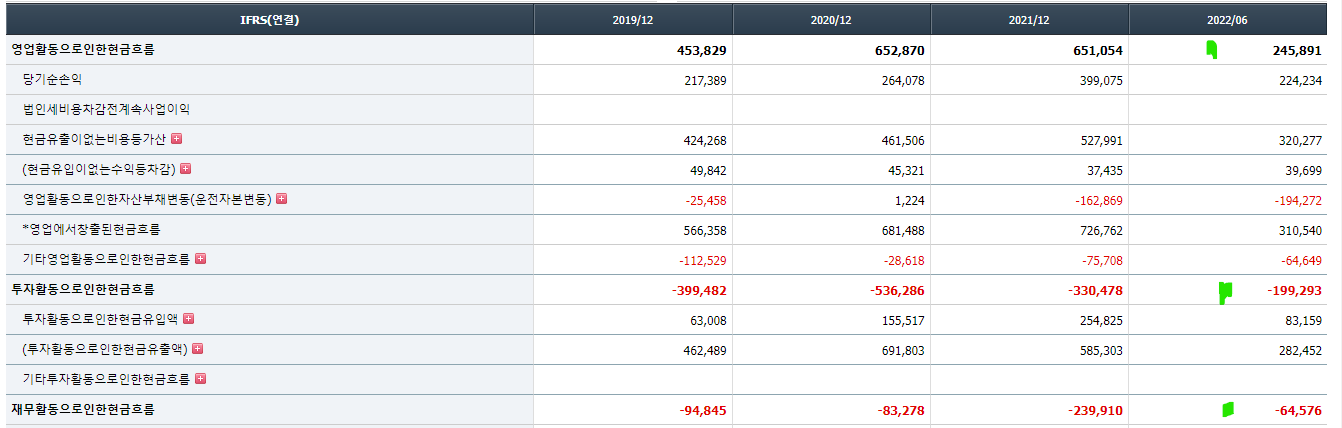
Task: Expand the 현금유출이없는비용등가산 row plus icon
Action: (x=177, y=139)
